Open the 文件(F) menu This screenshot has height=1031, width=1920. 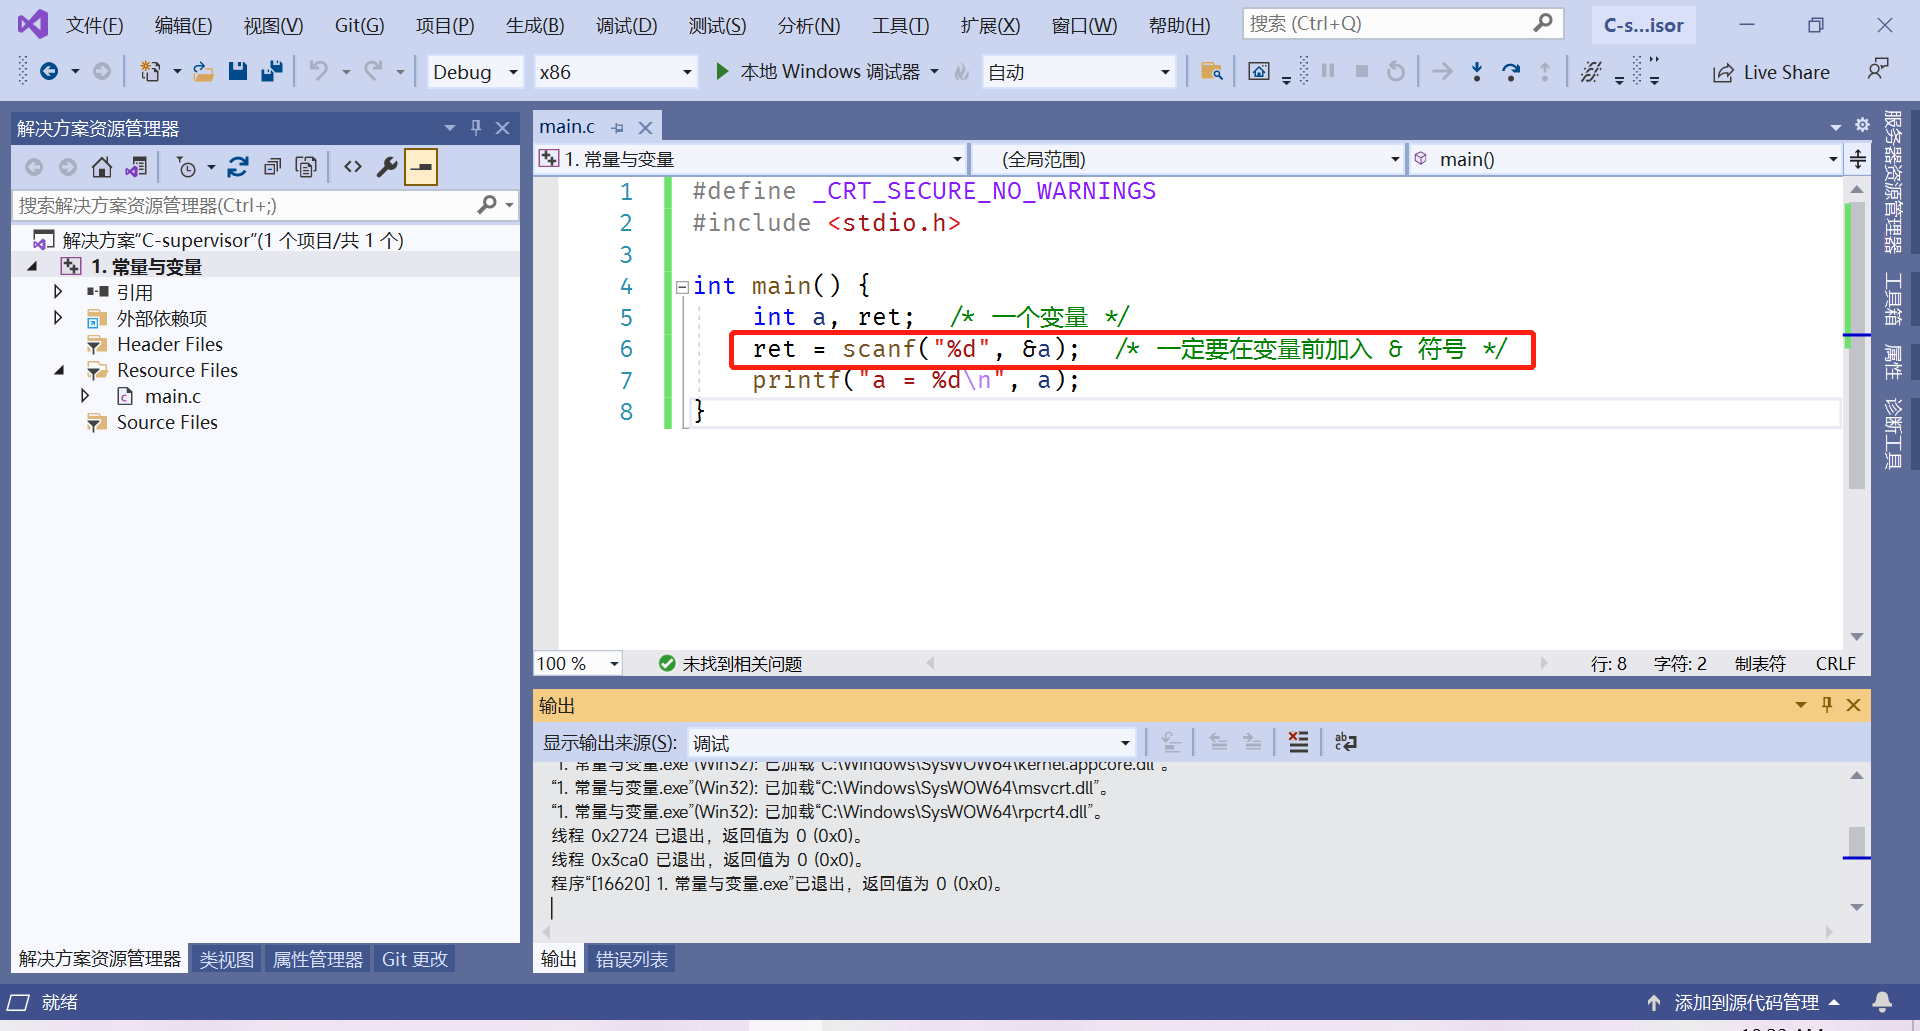coord(94,25)
